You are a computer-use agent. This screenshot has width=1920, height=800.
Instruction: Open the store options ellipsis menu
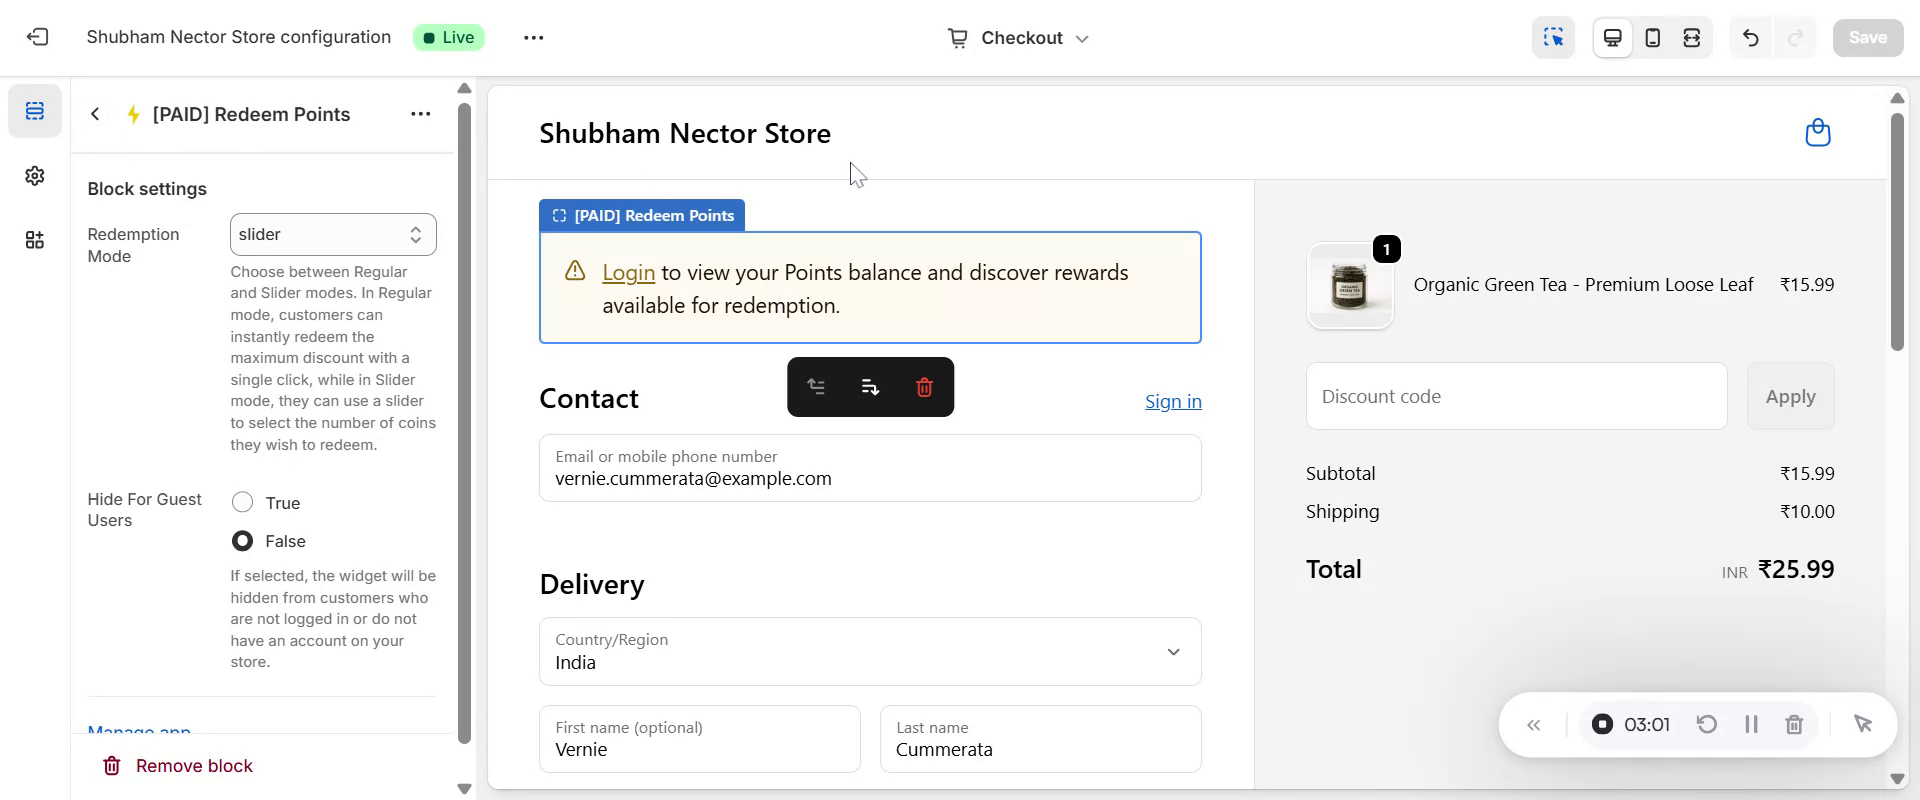tap(533, 37)
